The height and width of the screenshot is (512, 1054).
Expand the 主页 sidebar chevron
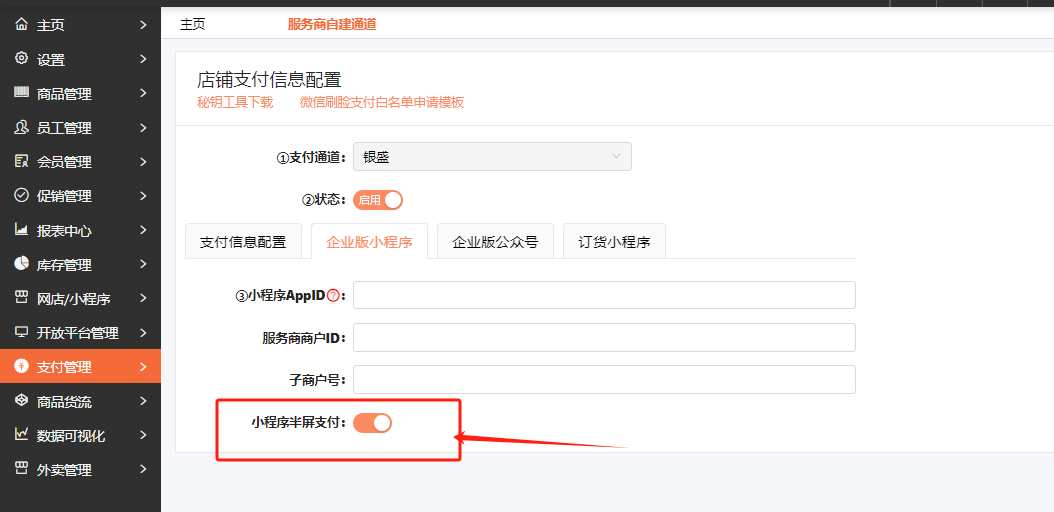(143, 25)
